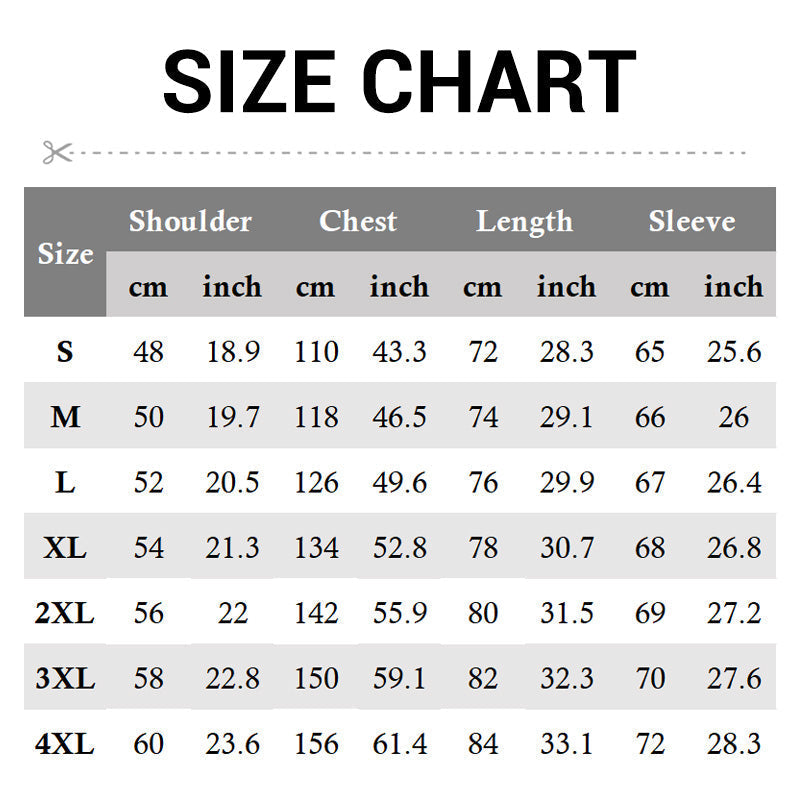
Task: Click the scissors icon on the dashed line
Action: coord(57,152)
